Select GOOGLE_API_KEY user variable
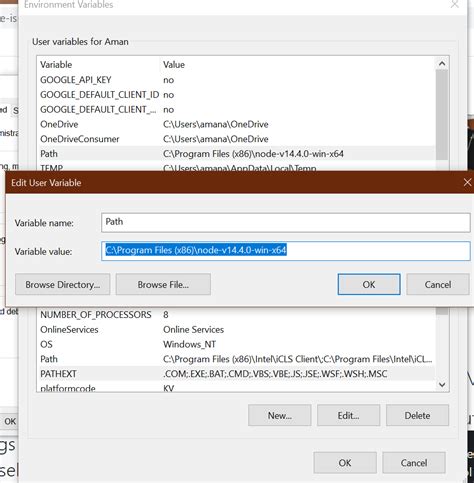 click(x=236, y=80)
